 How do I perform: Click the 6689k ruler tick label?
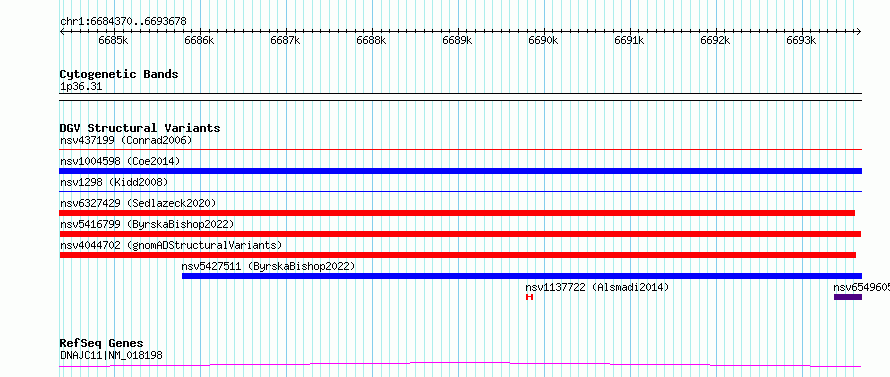pyautogui.click(x=457, y=40)
